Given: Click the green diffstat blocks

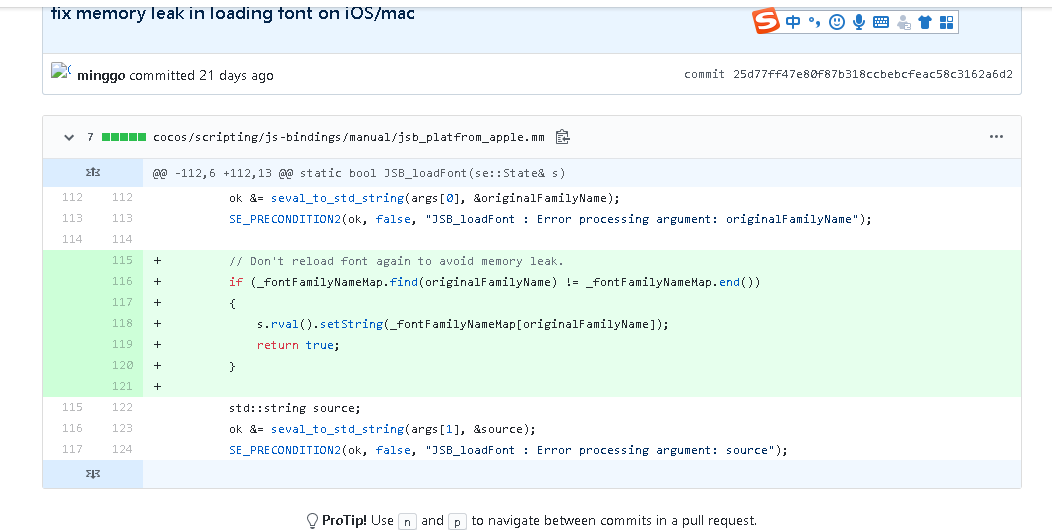Looking at the screenshot, I should 123,137.
